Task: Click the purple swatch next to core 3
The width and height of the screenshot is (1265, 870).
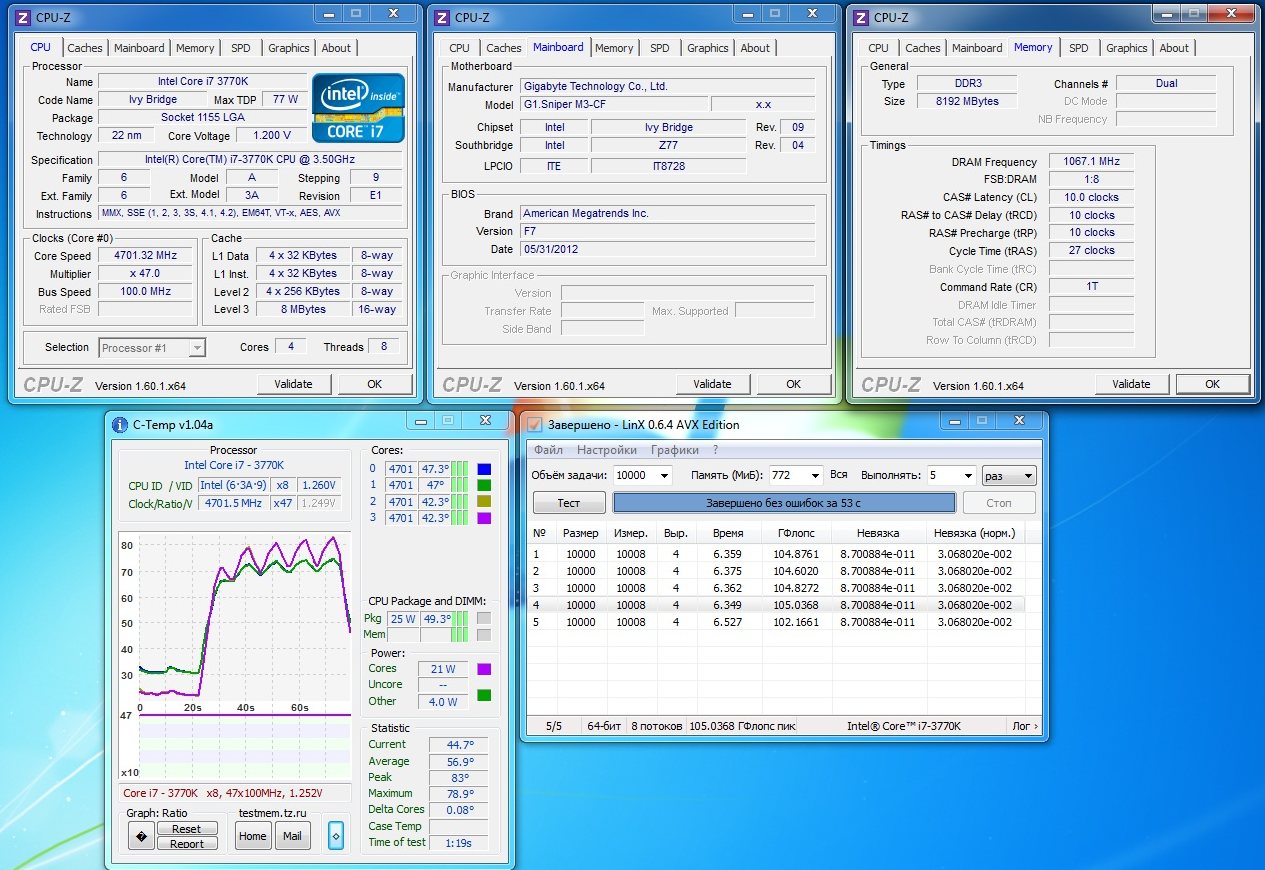Action: coord(484,518)
